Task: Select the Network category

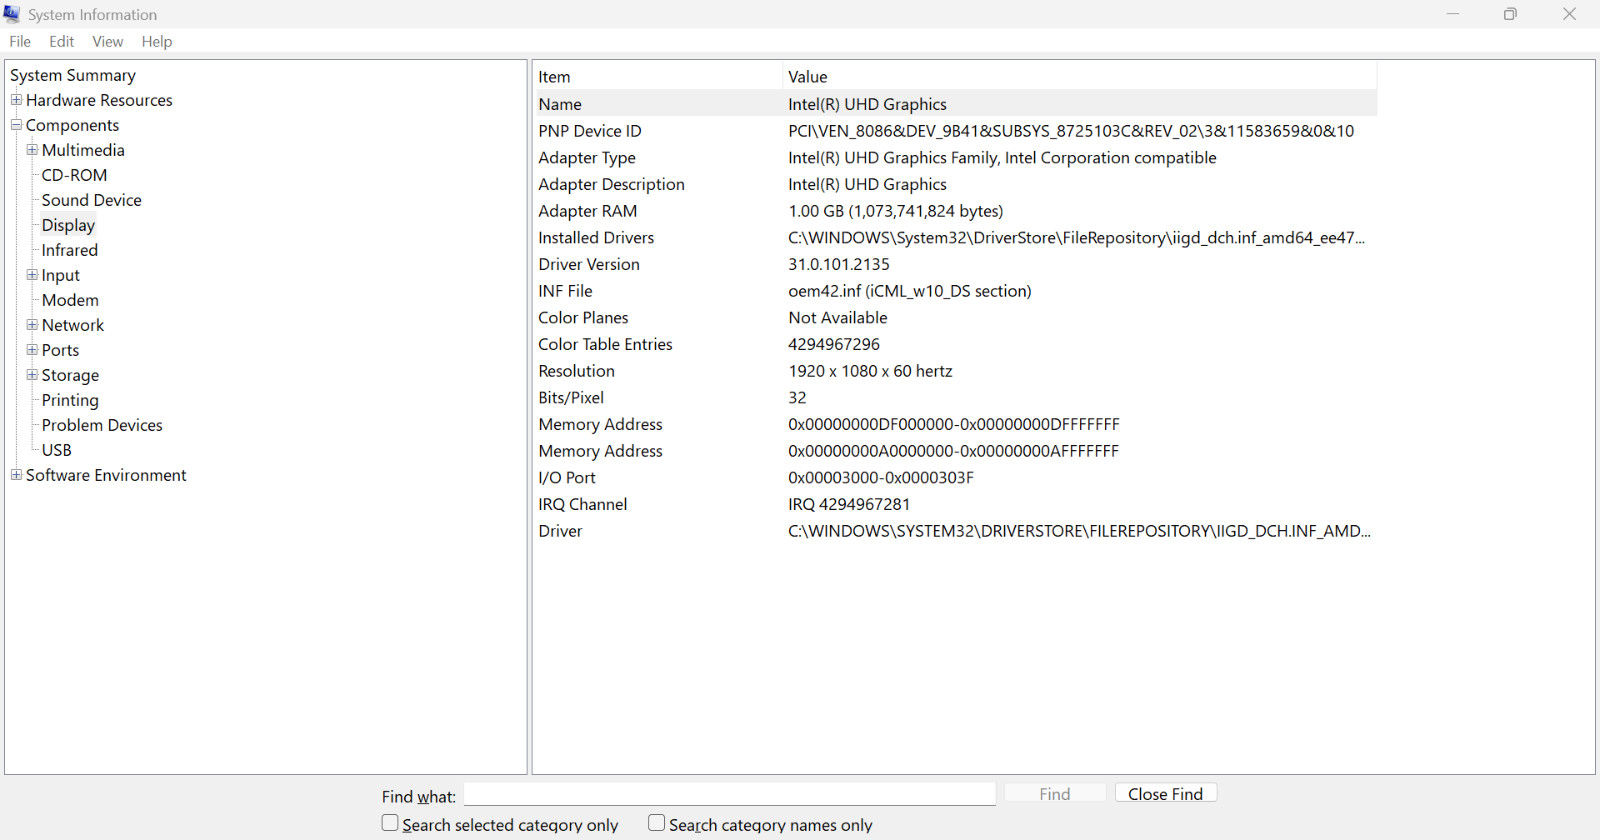Action: 73,325
